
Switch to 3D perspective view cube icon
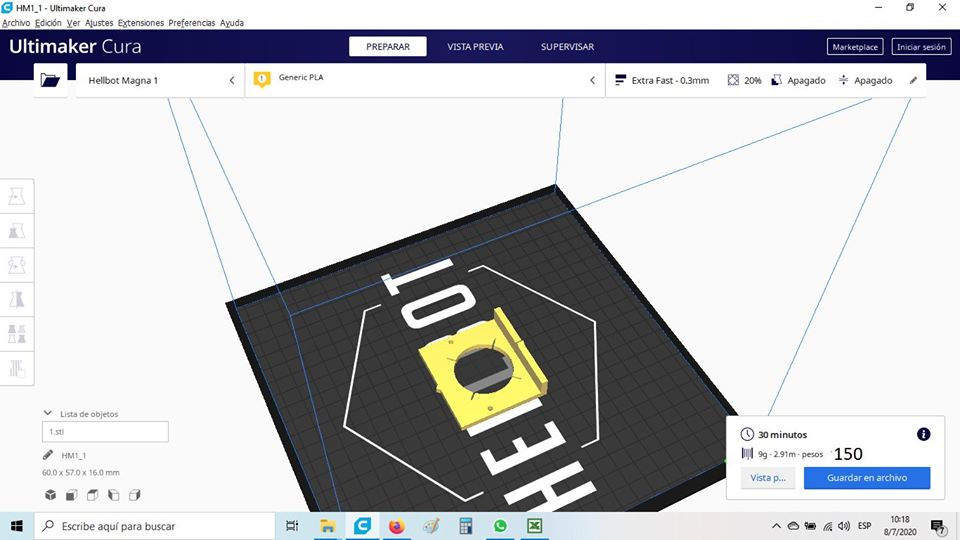[x=51, y=495]
